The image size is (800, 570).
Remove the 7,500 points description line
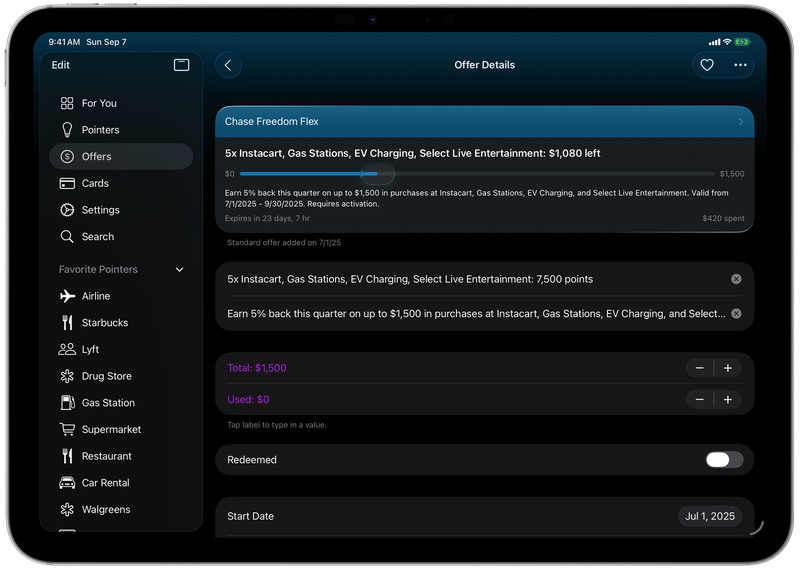click(736, 279)
